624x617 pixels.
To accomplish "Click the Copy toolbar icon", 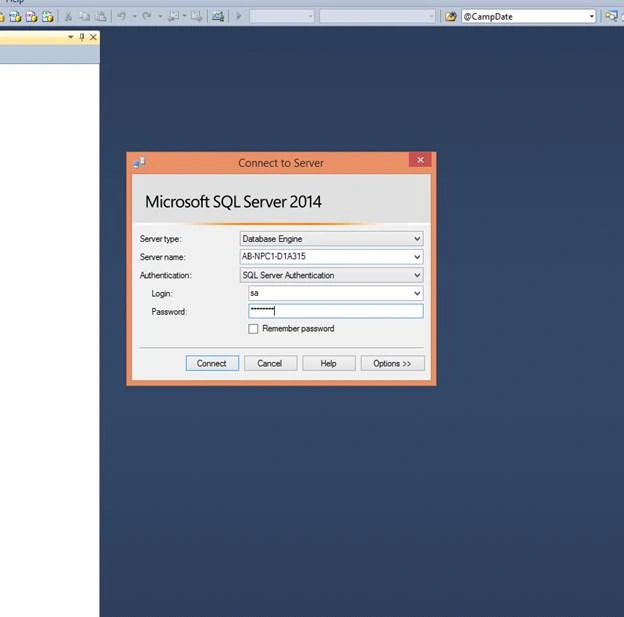I will point(84,17).
